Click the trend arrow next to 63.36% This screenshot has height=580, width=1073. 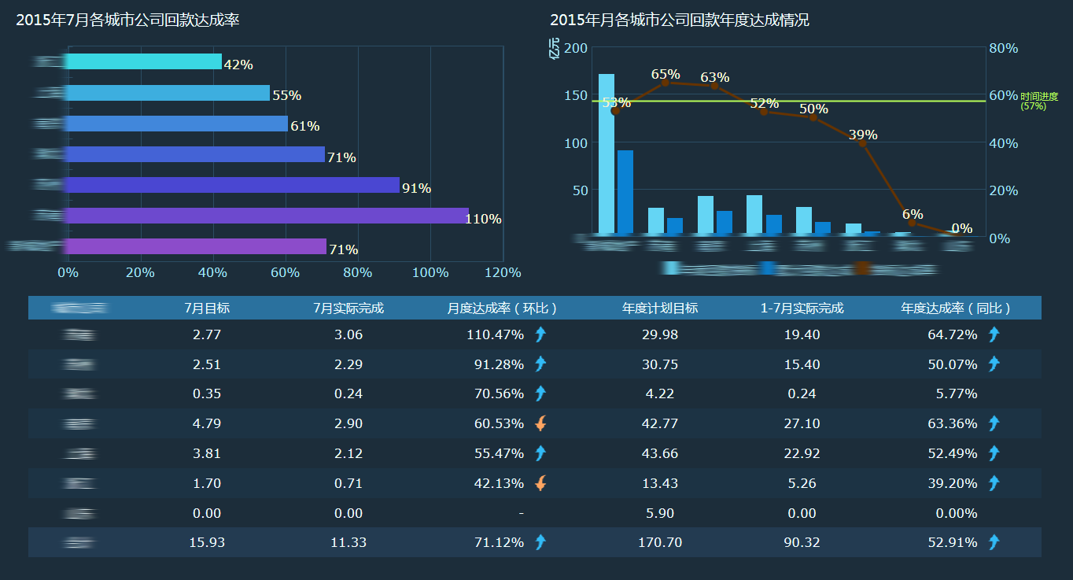click(x=994, y=423)
